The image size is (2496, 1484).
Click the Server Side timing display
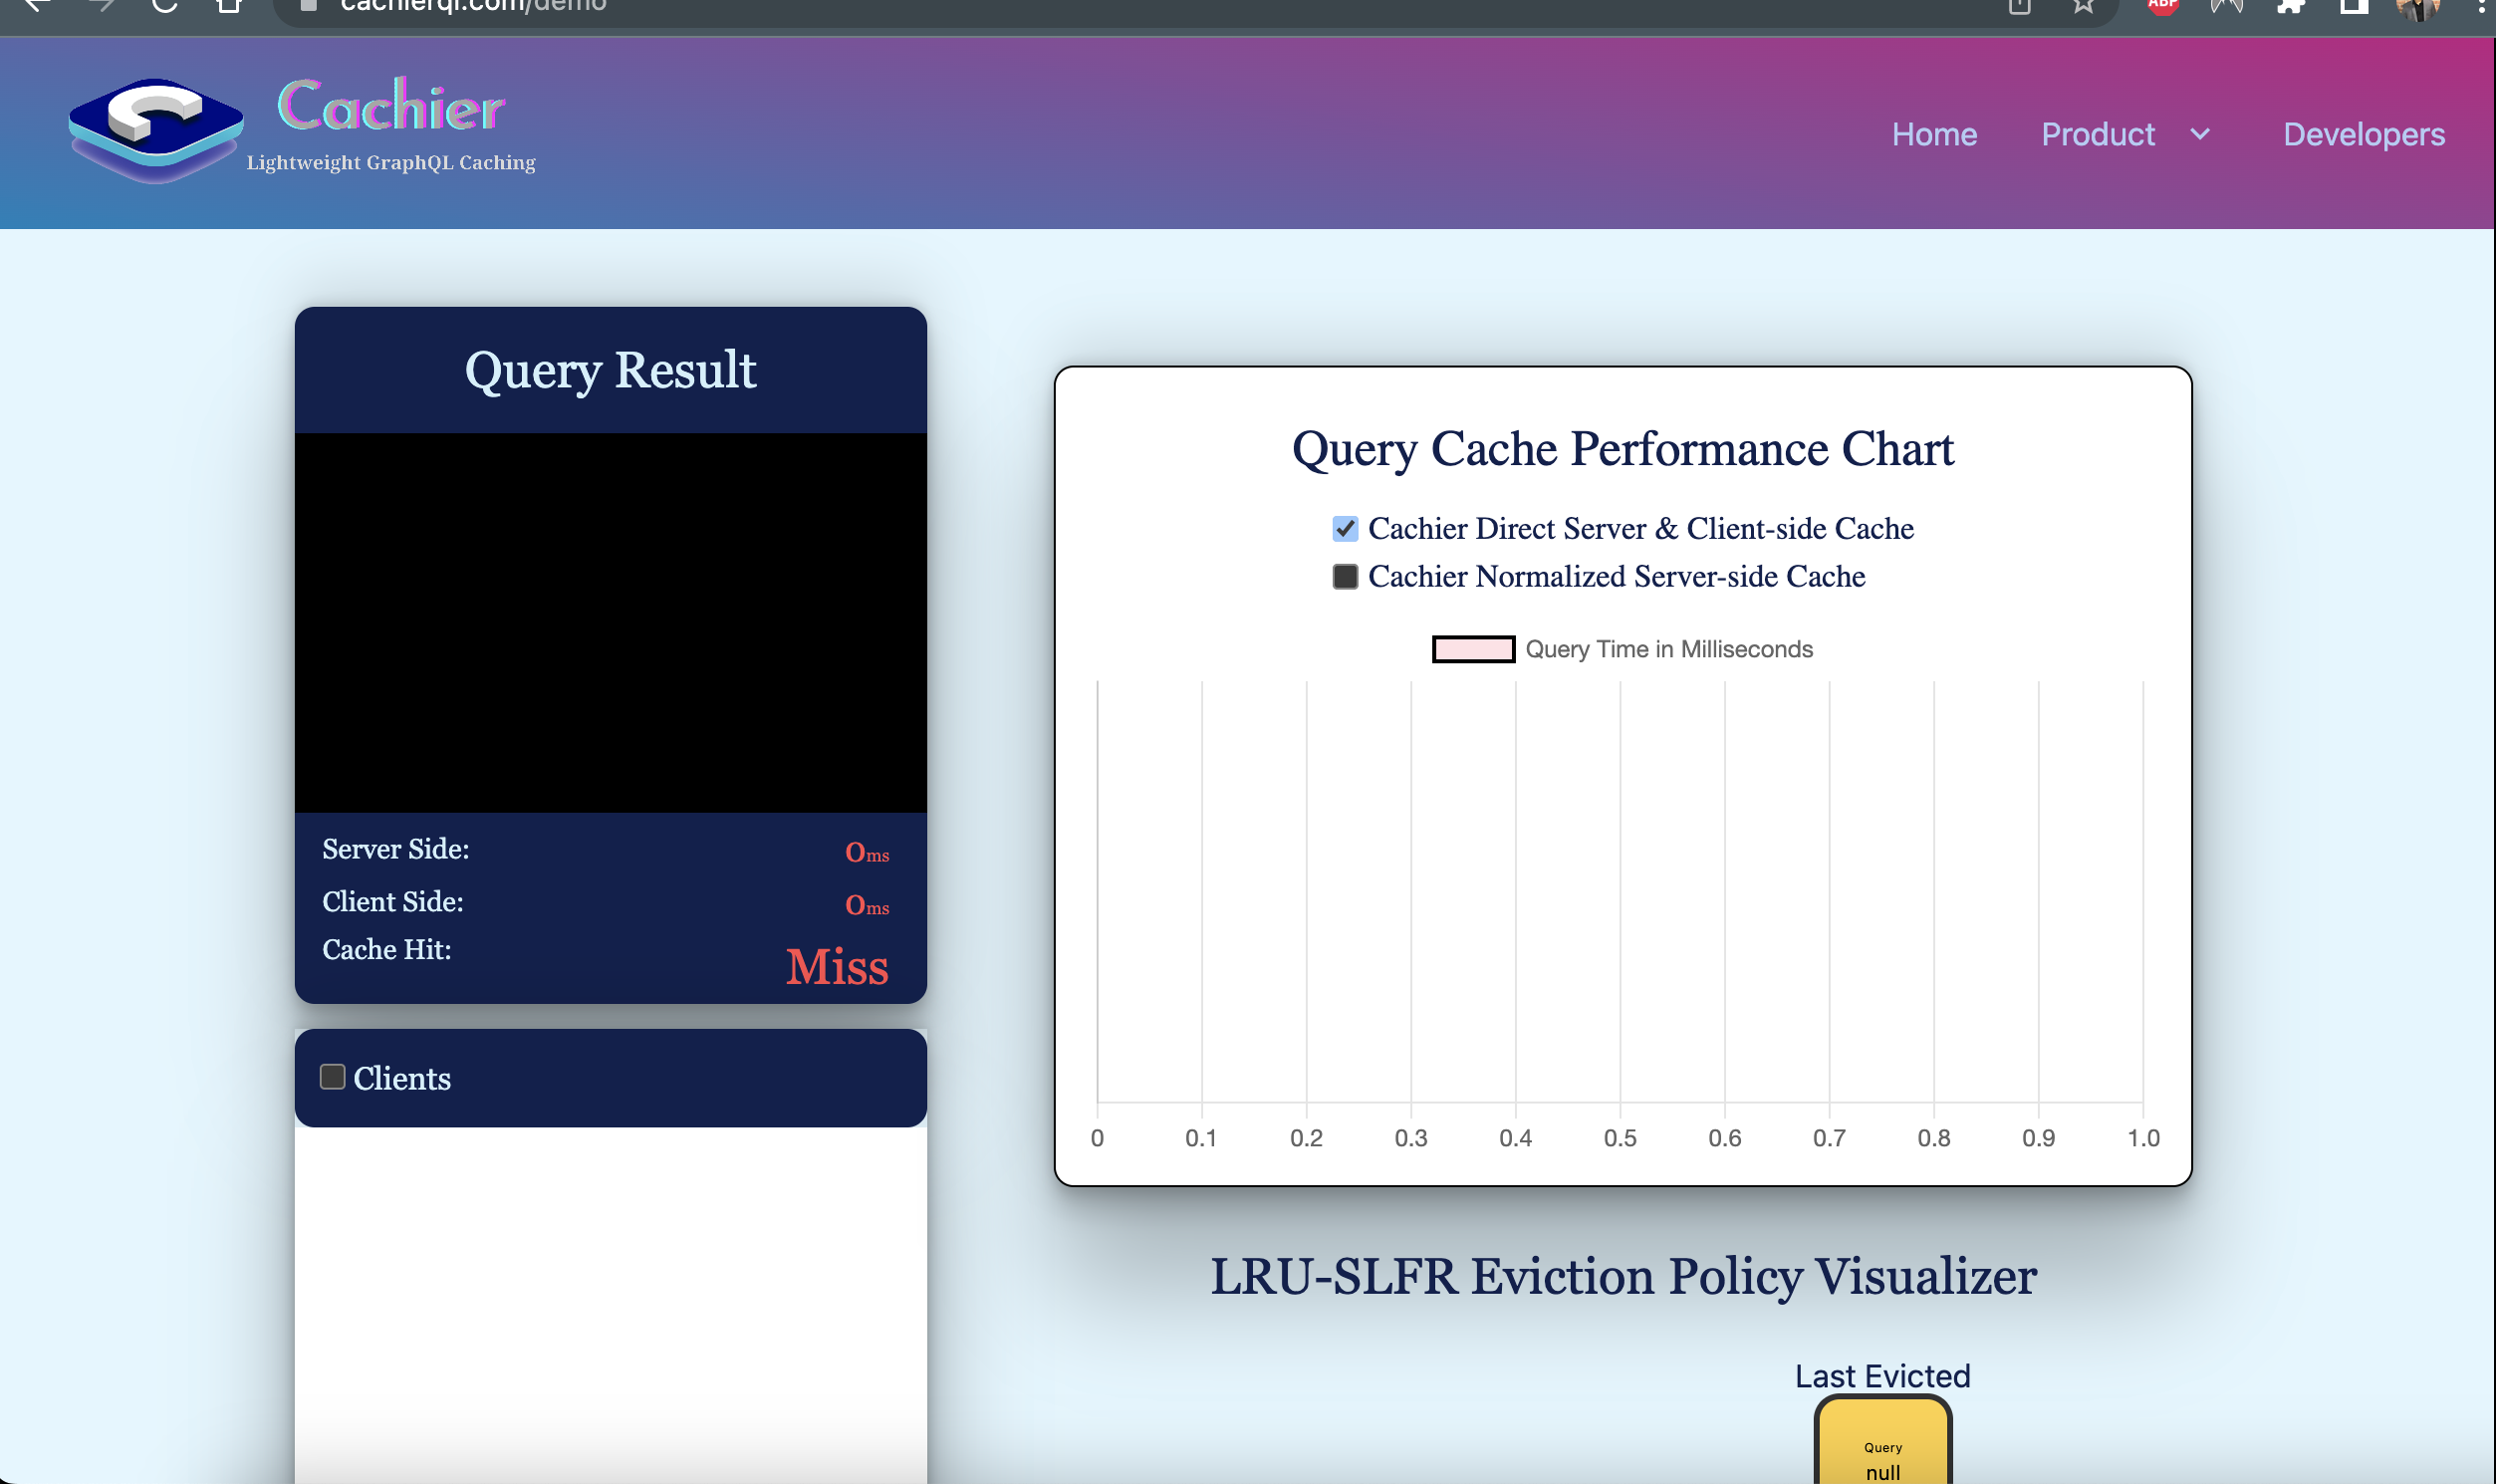click(x=864, y=854)
